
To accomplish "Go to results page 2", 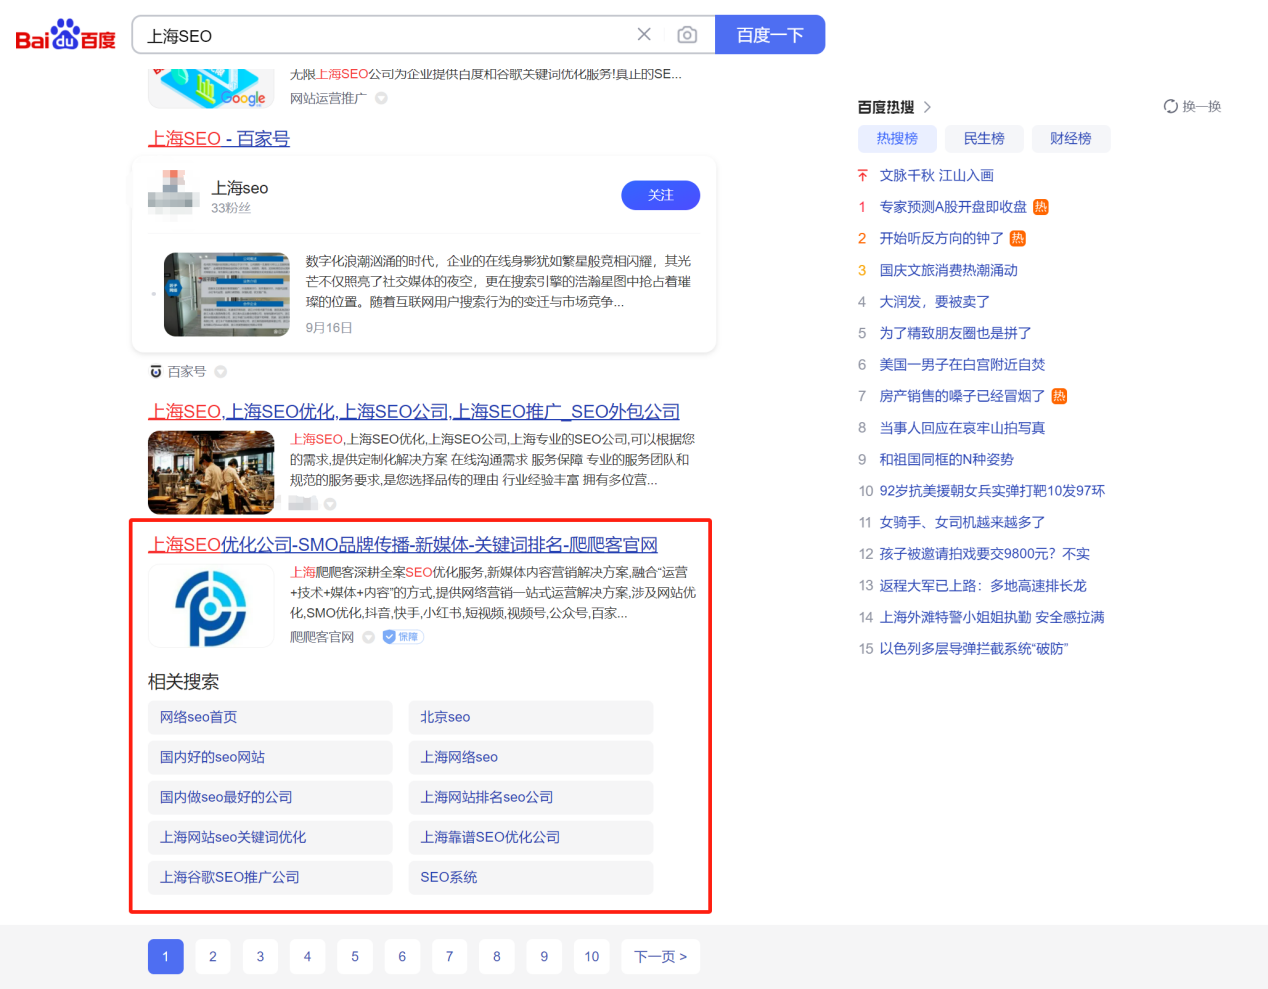I will click(213, 957).
